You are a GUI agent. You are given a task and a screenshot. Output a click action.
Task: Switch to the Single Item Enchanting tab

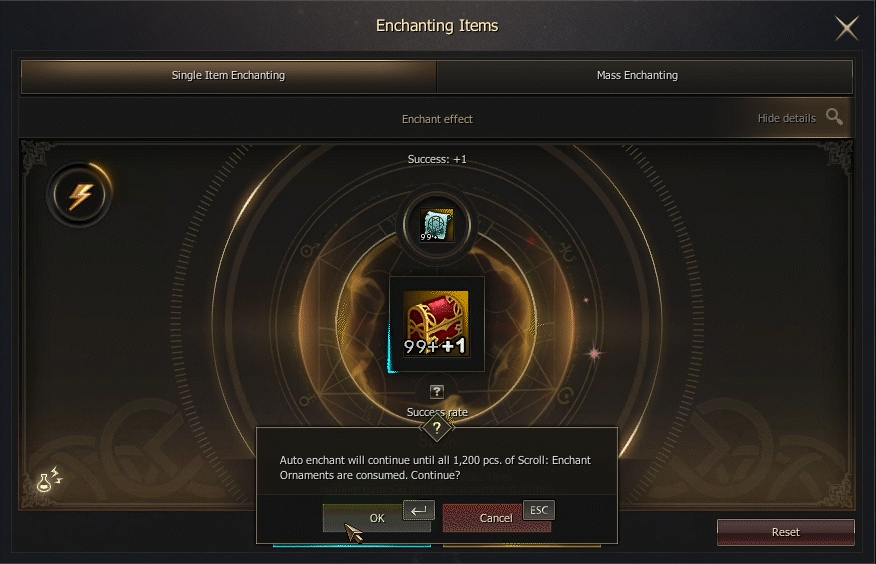(228, 76)
